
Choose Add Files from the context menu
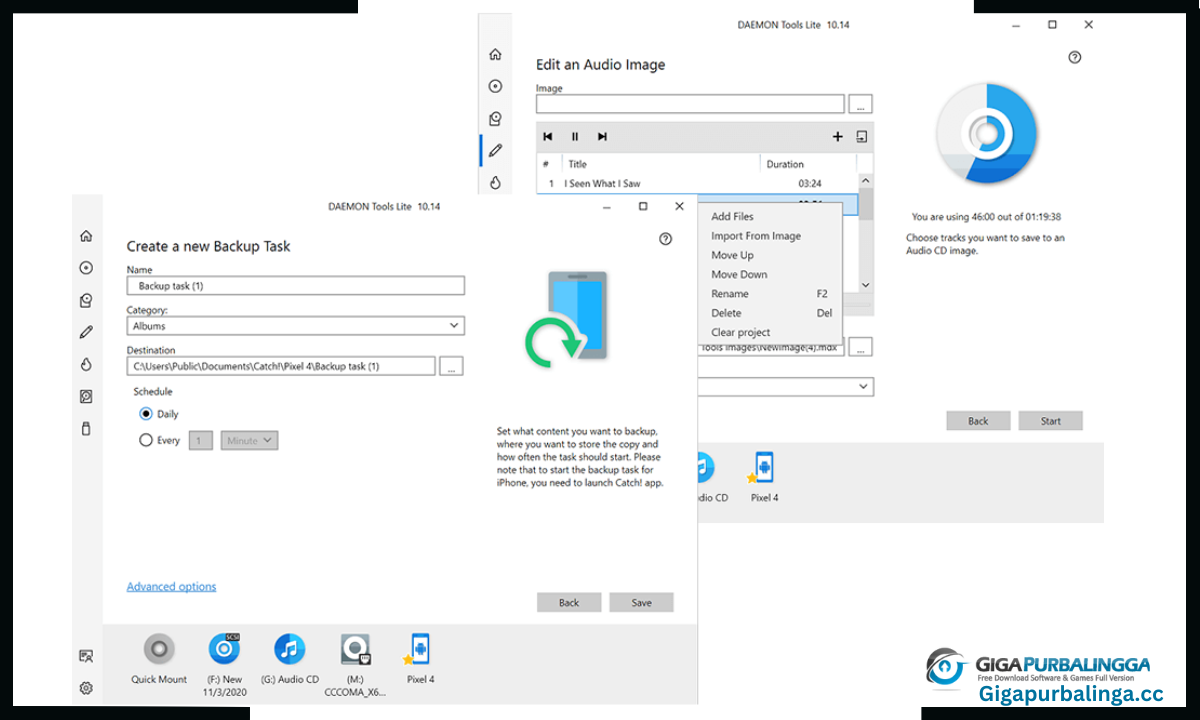pyautogui.click(x=732, y=216)
